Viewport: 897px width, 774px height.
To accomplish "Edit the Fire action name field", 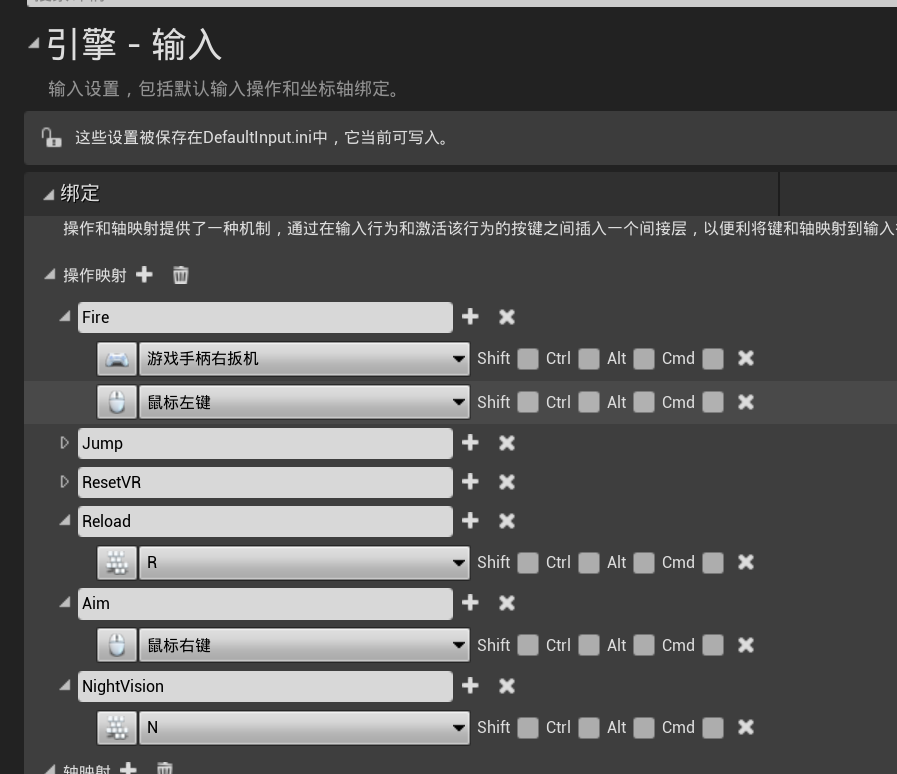I will click(x=265, y=317).
